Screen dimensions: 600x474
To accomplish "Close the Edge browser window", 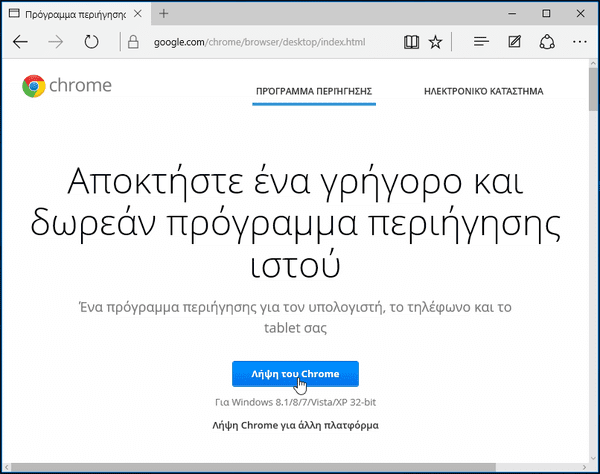I will (580, 14).
